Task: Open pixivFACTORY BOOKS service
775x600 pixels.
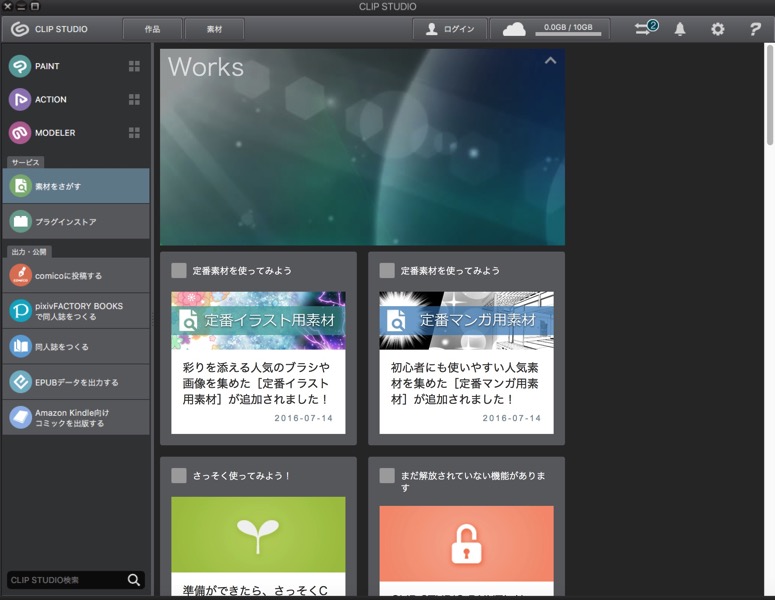Action: point(76,311)
